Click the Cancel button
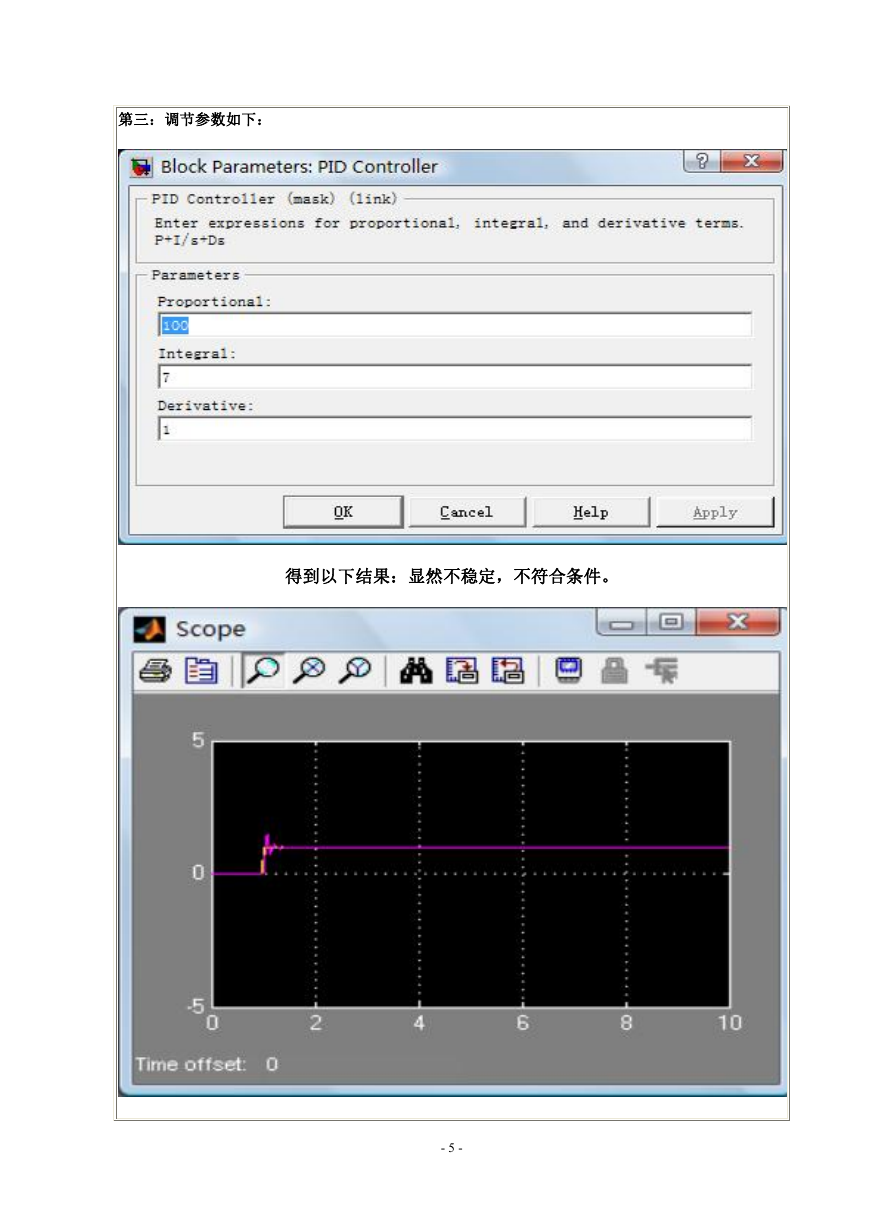 pos(466,512)
